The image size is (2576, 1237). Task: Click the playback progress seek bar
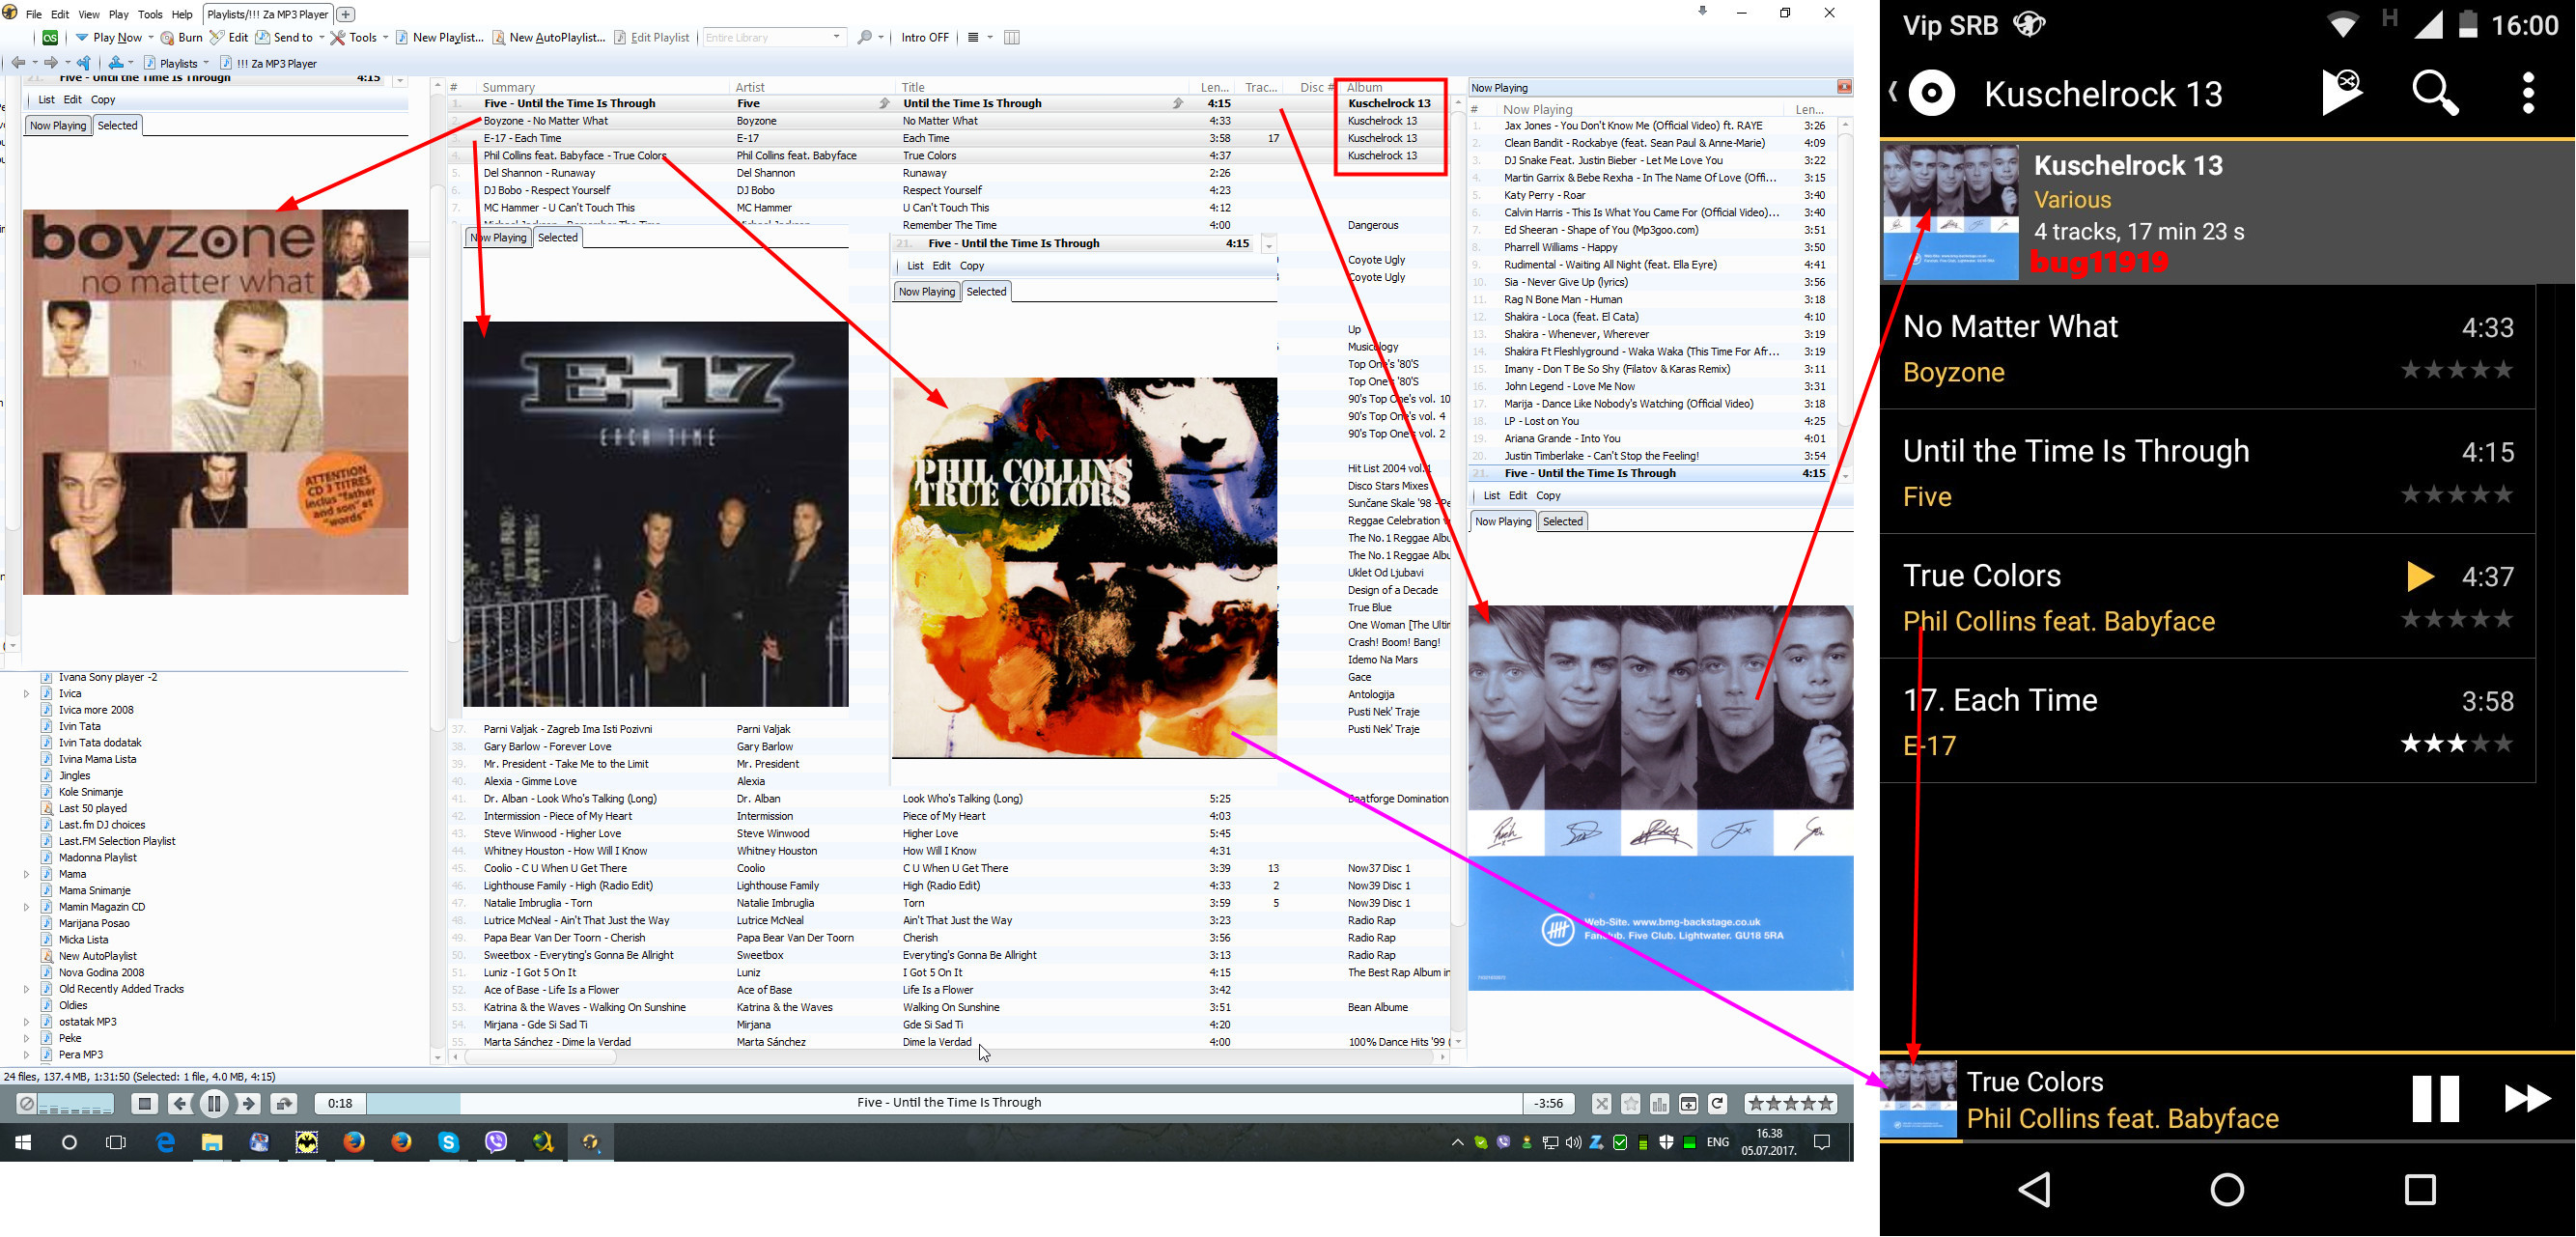point(940,1103)
